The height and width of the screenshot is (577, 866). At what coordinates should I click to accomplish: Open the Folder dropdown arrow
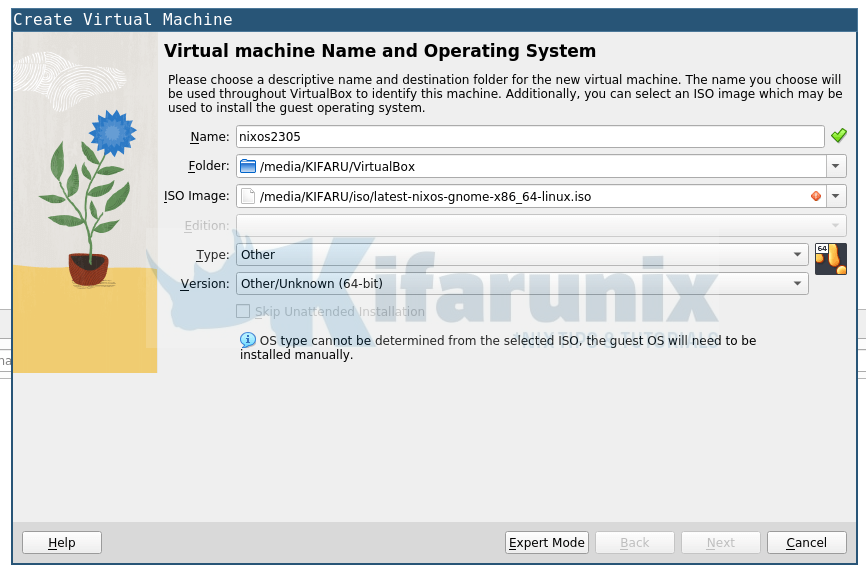click(x=836, y=166)
